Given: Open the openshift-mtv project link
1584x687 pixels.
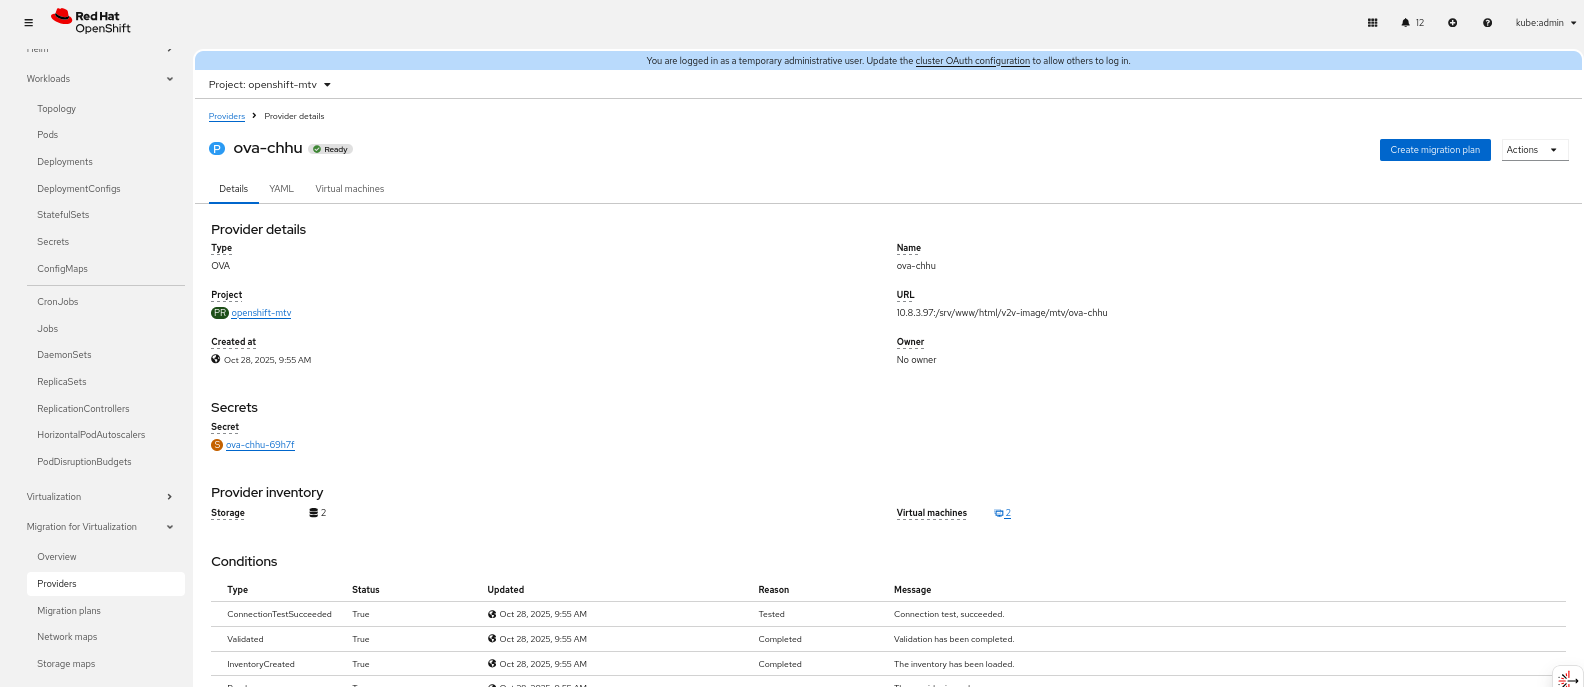Looking at the screenshot, I should 261,313.
